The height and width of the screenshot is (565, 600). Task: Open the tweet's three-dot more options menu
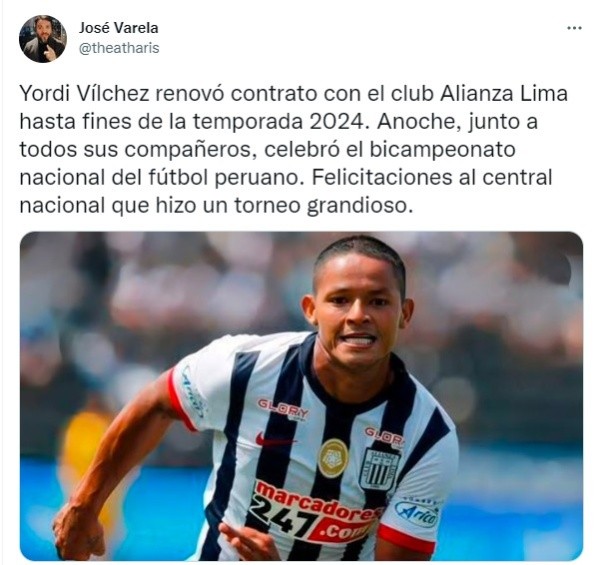click(574, 28)
